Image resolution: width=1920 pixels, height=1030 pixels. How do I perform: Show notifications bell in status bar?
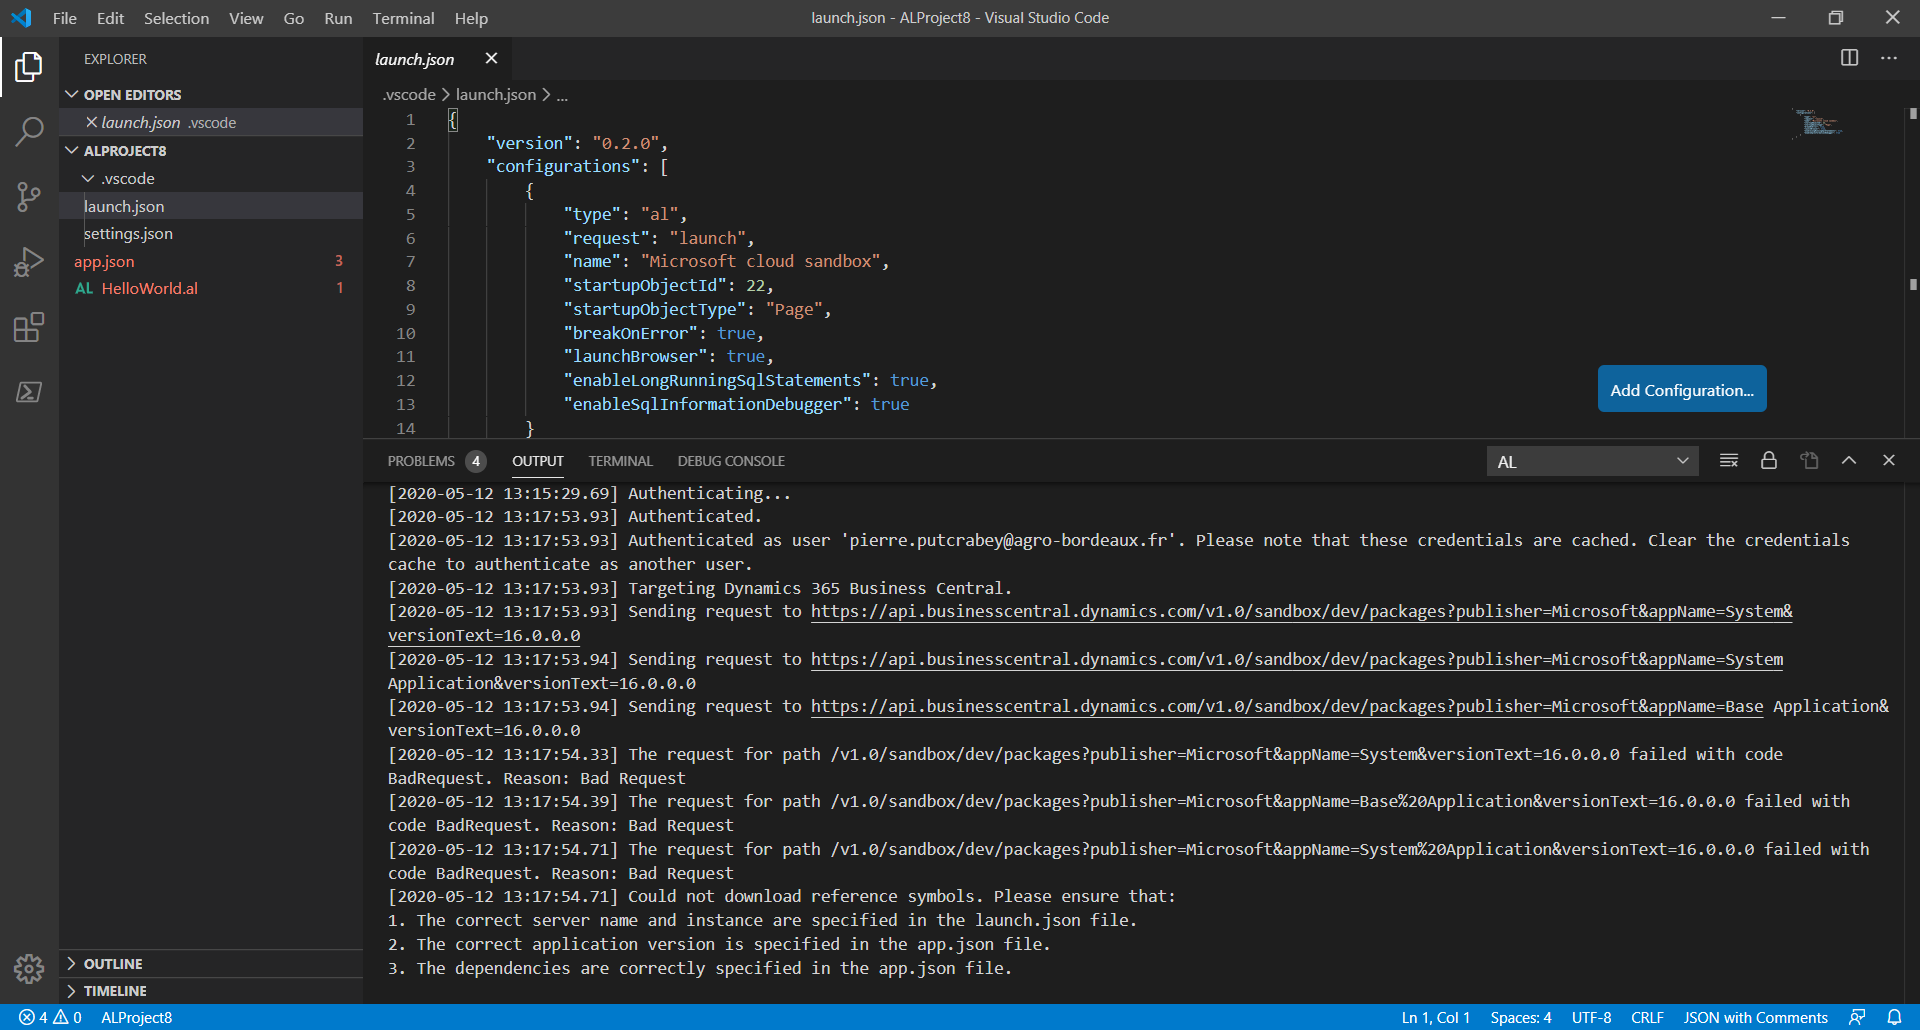(1894, 1017)
